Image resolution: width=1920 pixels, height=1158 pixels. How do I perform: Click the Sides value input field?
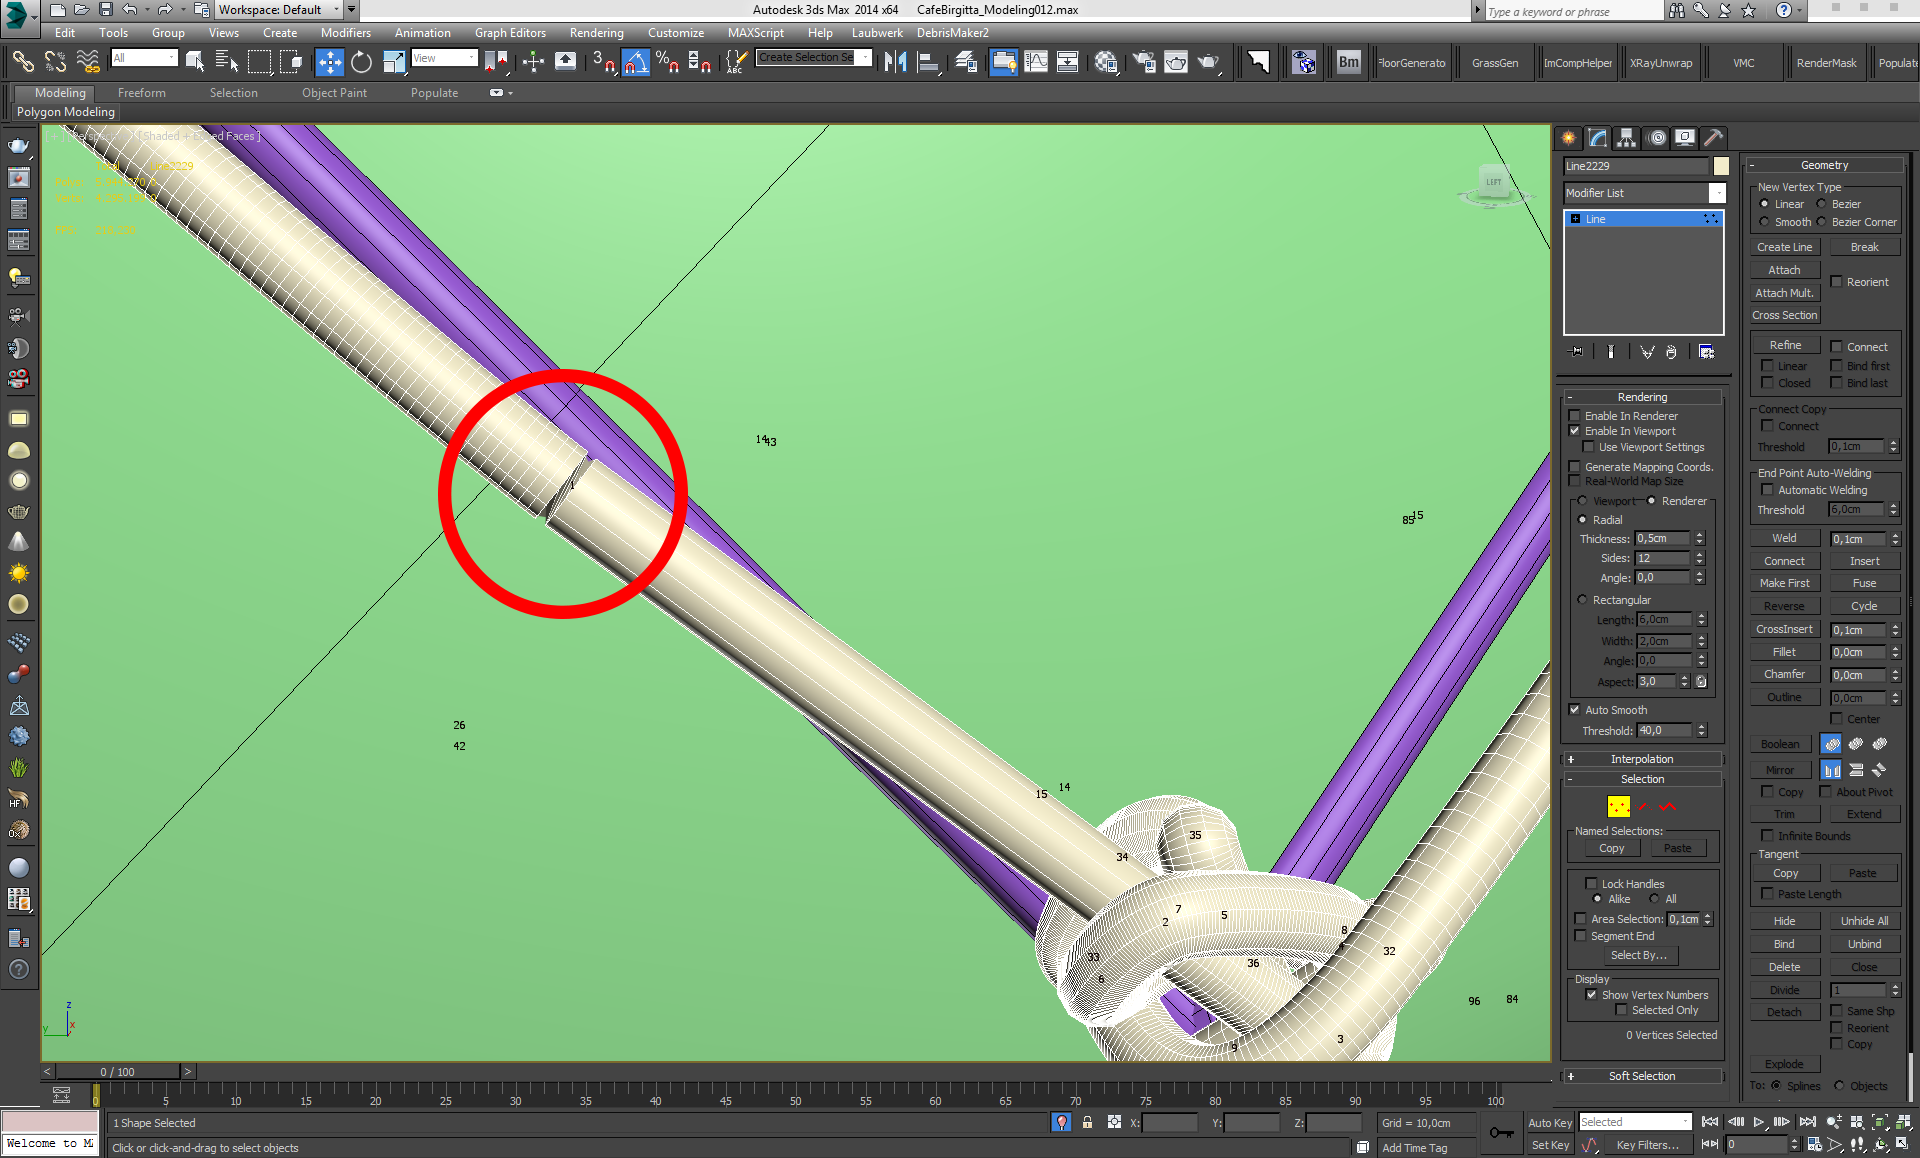pyautogui.click(x=1662, y=557)
